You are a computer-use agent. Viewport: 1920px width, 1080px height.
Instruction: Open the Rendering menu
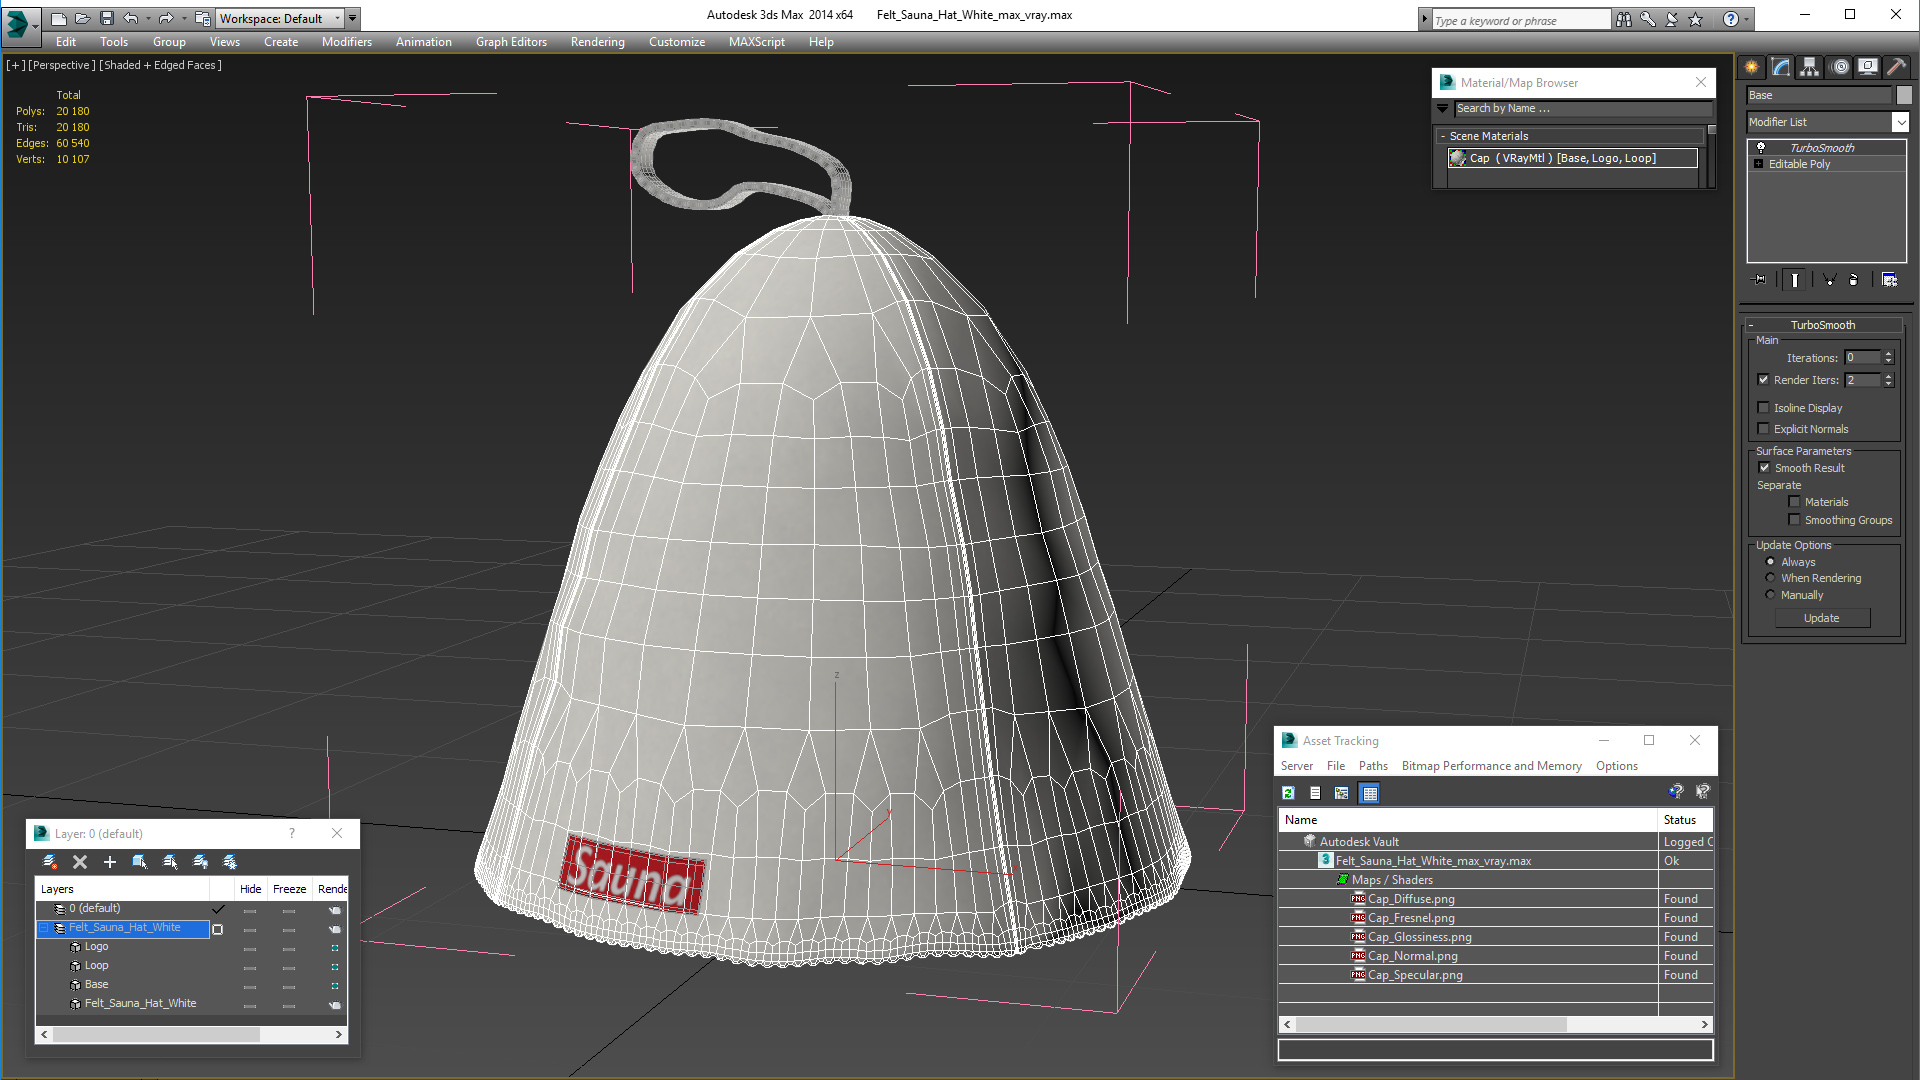pos(597,42)
